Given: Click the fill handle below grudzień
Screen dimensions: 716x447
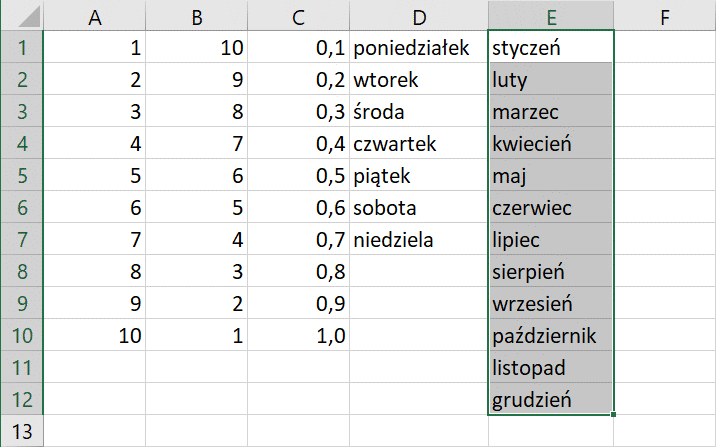Looking at the screenshot, I should pos(613,413).
